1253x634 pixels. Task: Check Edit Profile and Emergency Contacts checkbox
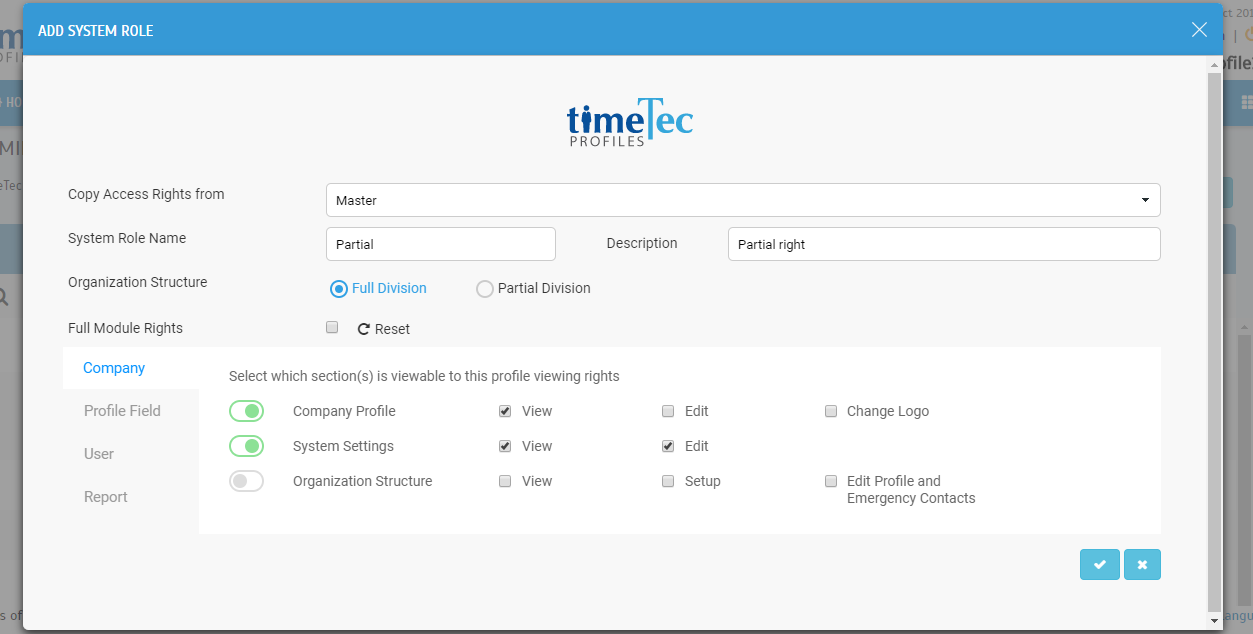[830, 481]
